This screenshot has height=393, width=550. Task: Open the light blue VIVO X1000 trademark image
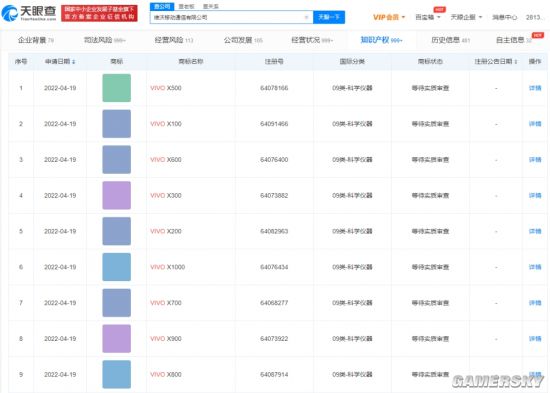tap(116, 267)
